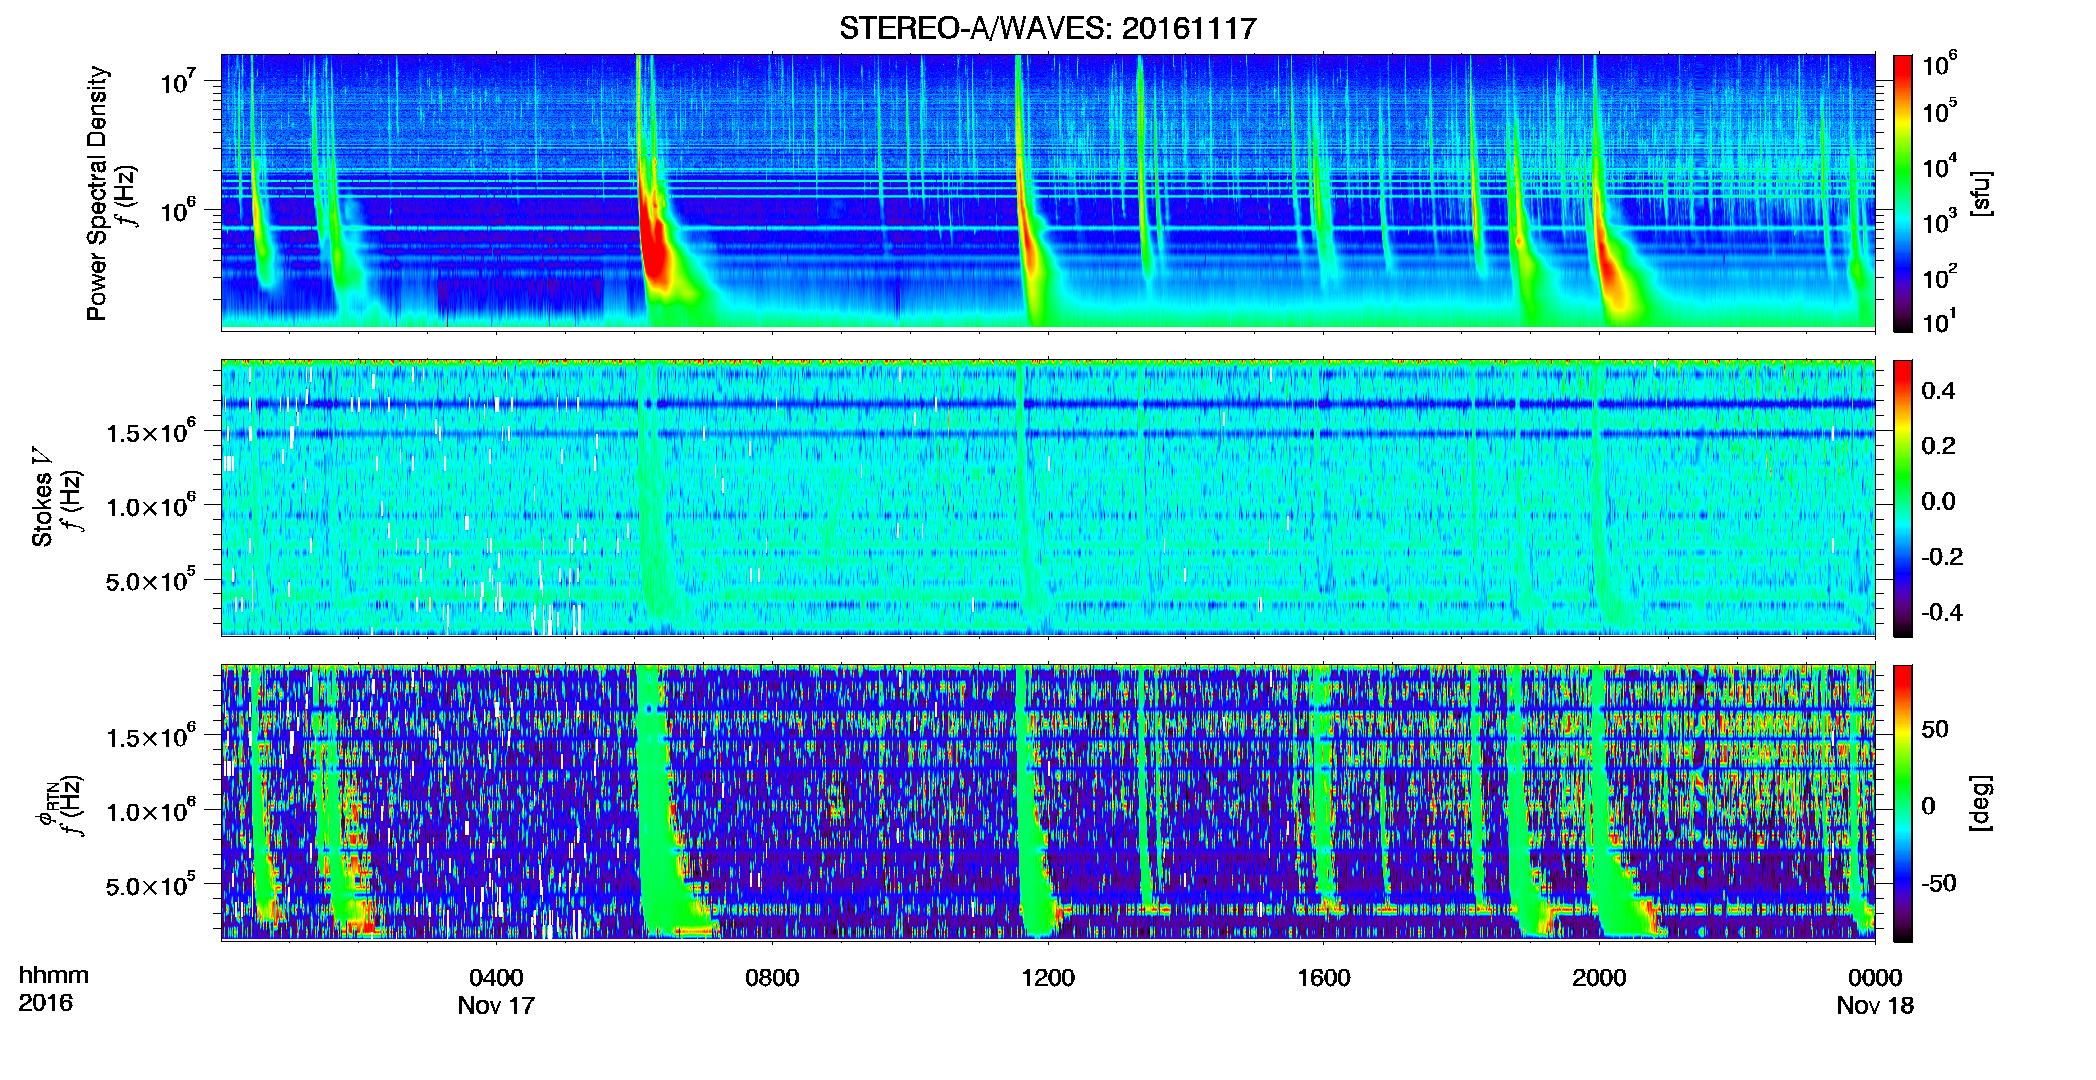Click the 1.5×10^6 tick label of Stokes panel
Screen dimensions: 2096x1080
[x=151, y=431]
